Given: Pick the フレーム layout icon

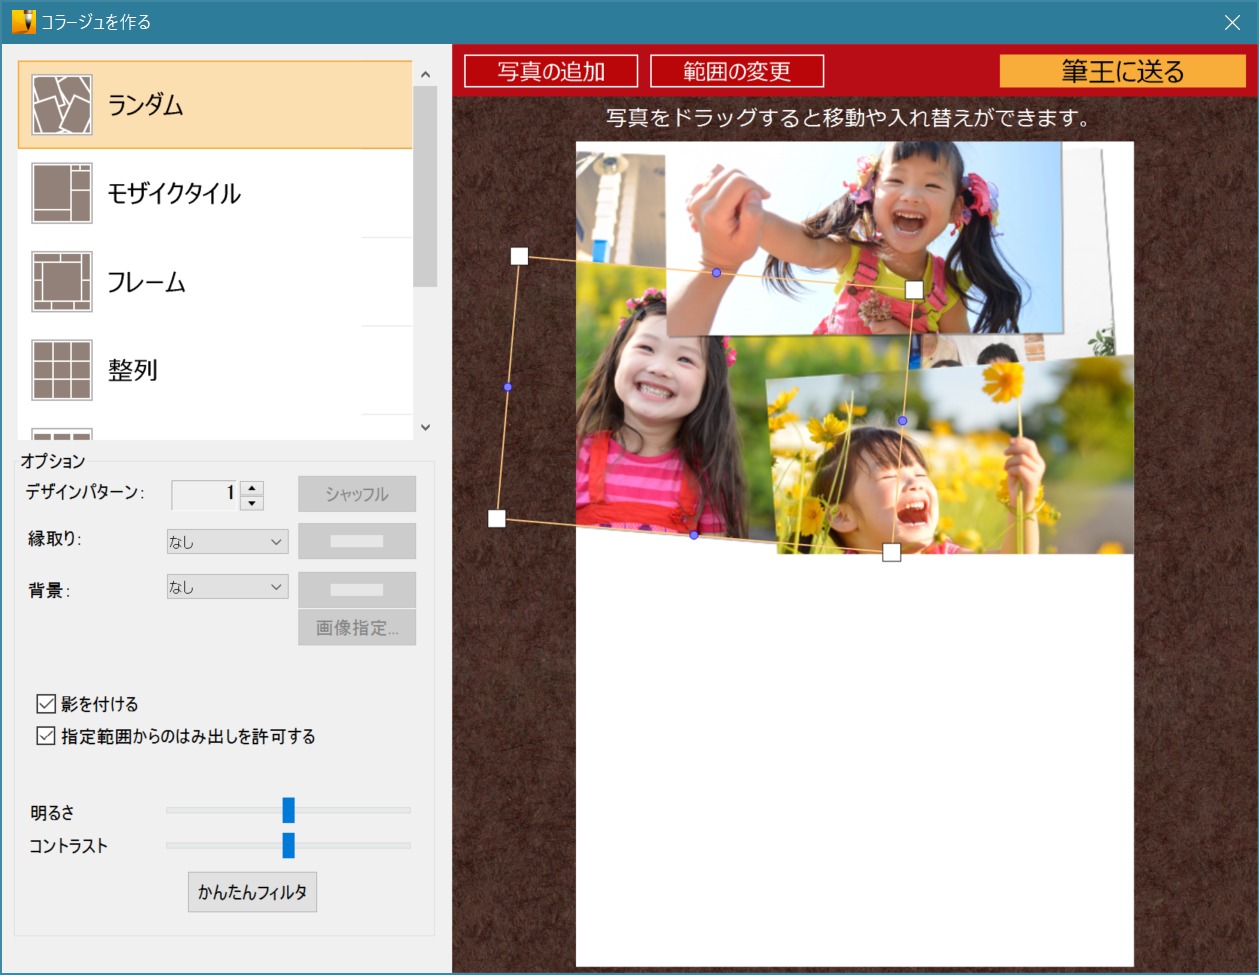Looking at the screenshot, I should (x=62, y=281).
